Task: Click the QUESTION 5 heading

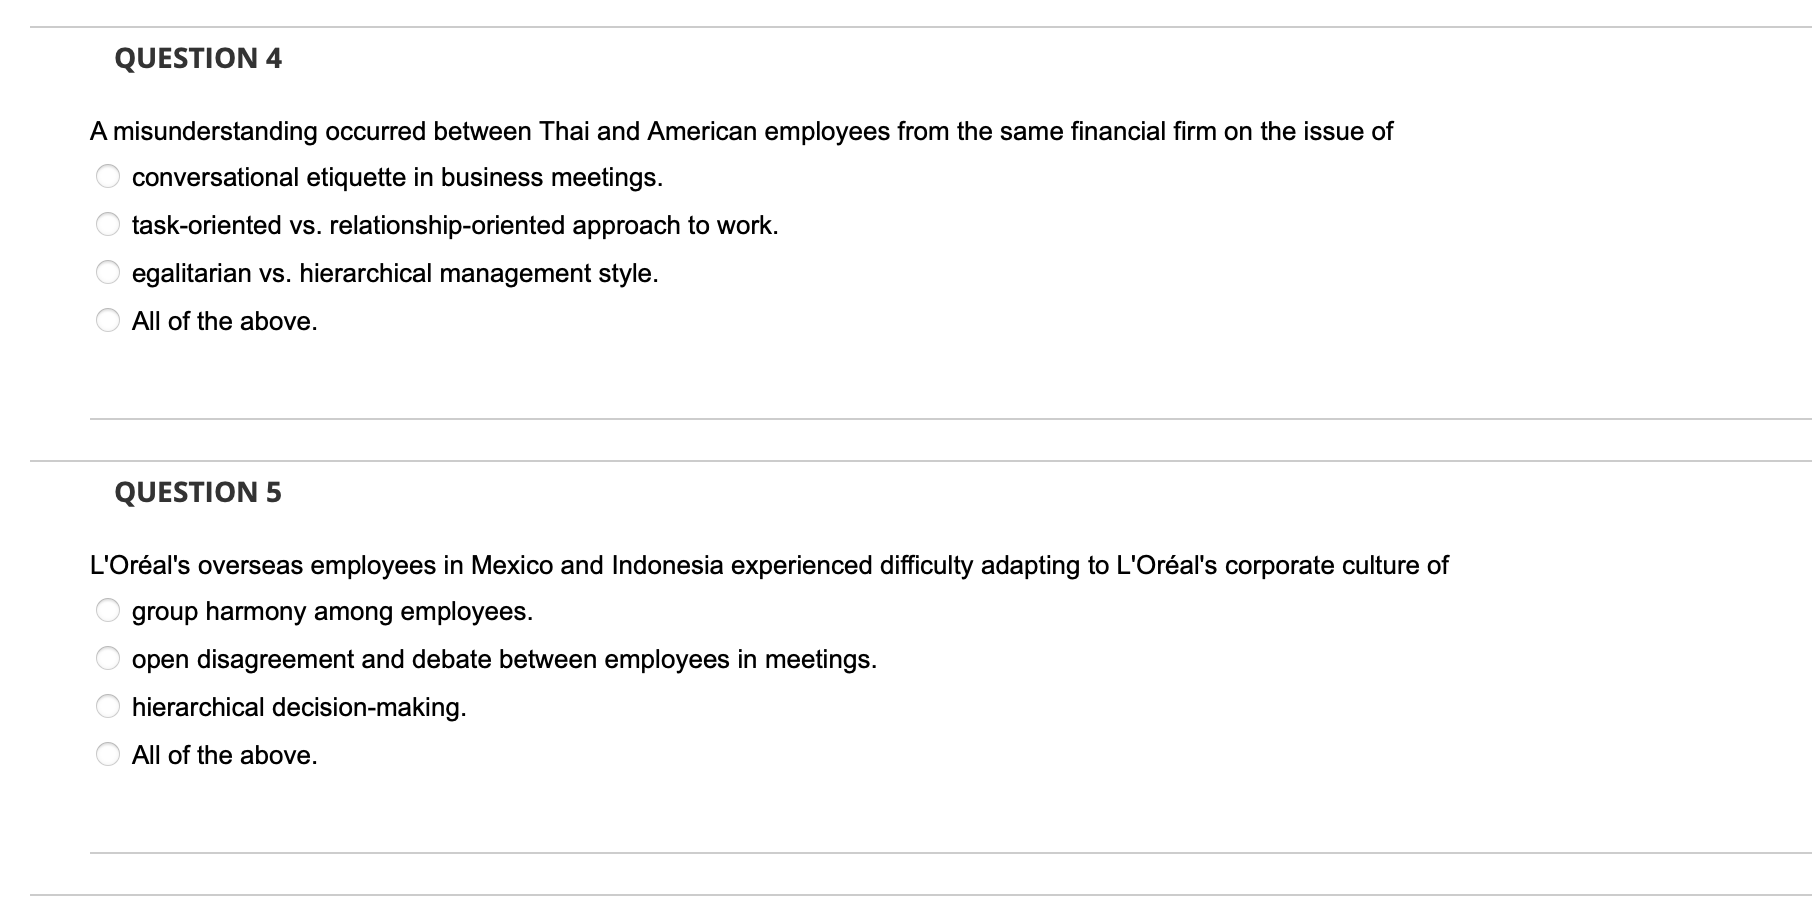Action: tap(198, 491)
